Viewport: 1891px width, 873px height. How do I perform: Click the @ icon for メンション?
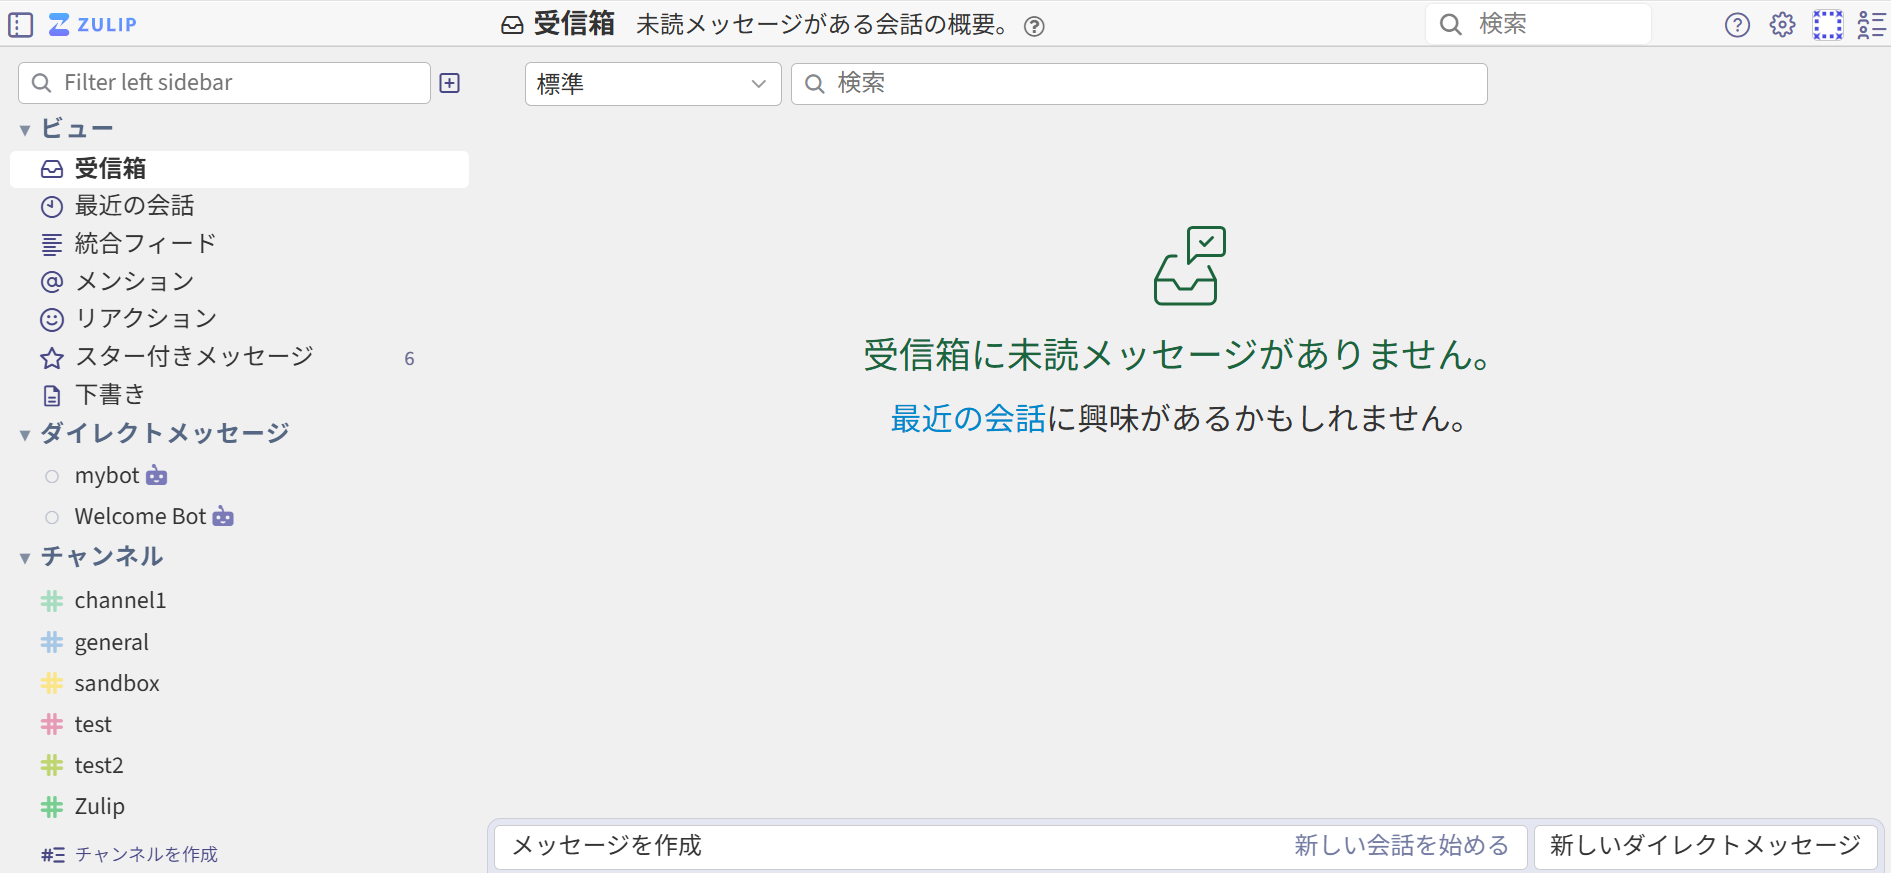click(52, 282)
